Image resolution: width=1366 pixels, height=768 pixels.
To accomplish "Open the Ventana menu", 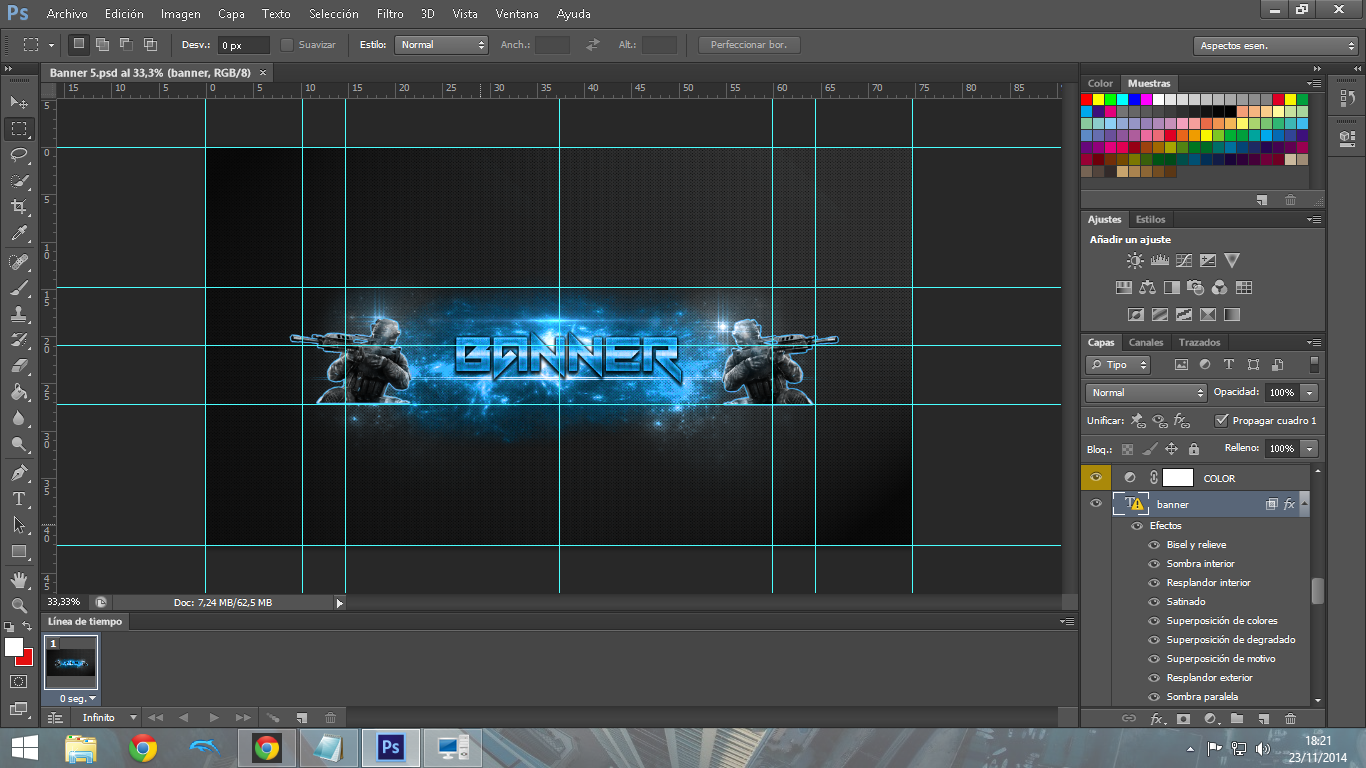I will point(517,14).
